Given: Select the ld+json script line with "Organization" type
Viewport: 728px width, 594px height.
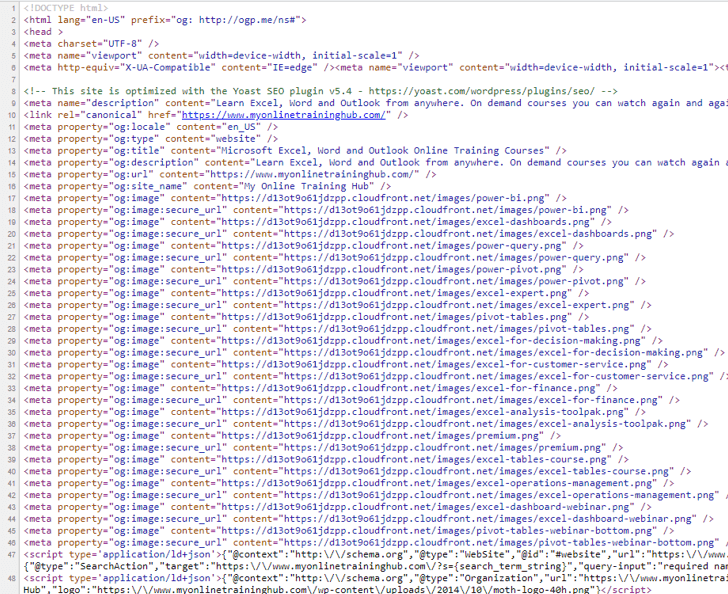Looking at the screenshot, I should tap(376, 578).
